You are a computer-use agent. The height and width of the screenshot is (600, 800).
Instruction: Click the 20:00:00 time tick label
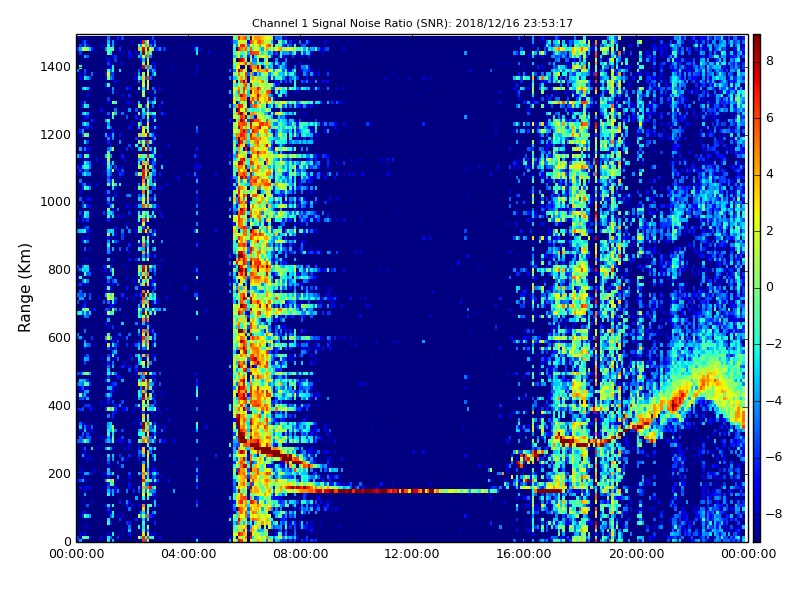(x=636, y=554)
